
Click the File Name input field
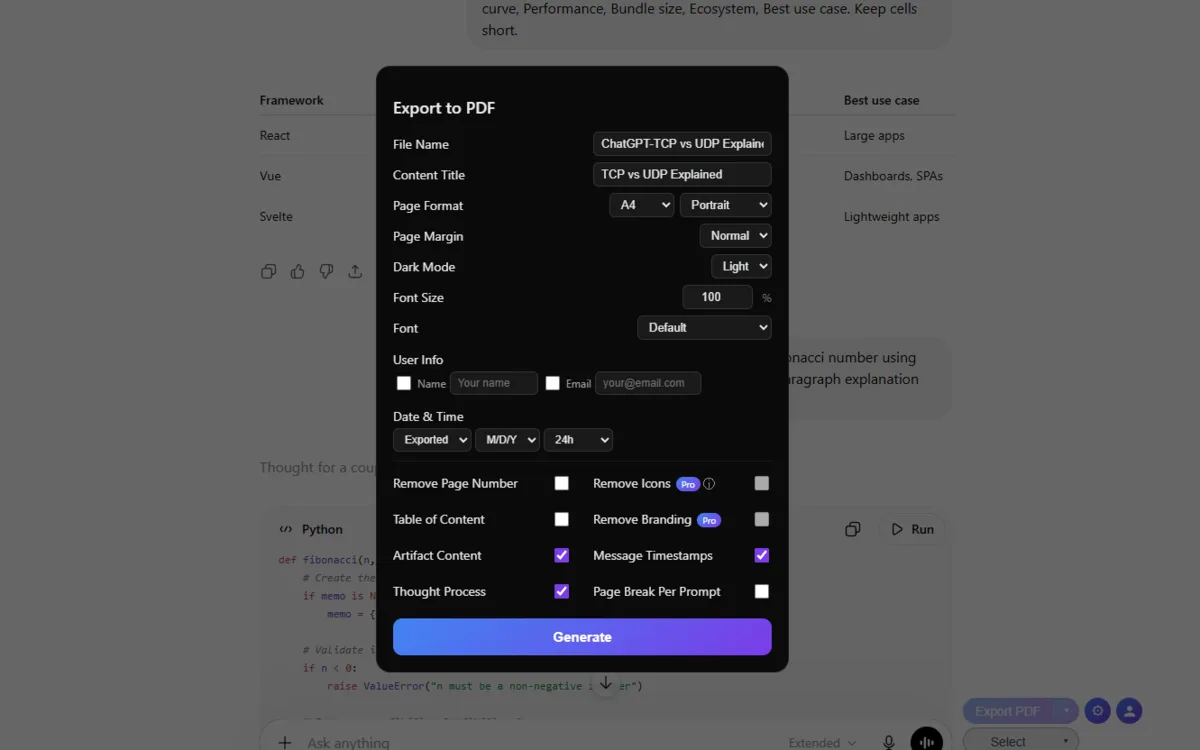click(x=682, y=144)
